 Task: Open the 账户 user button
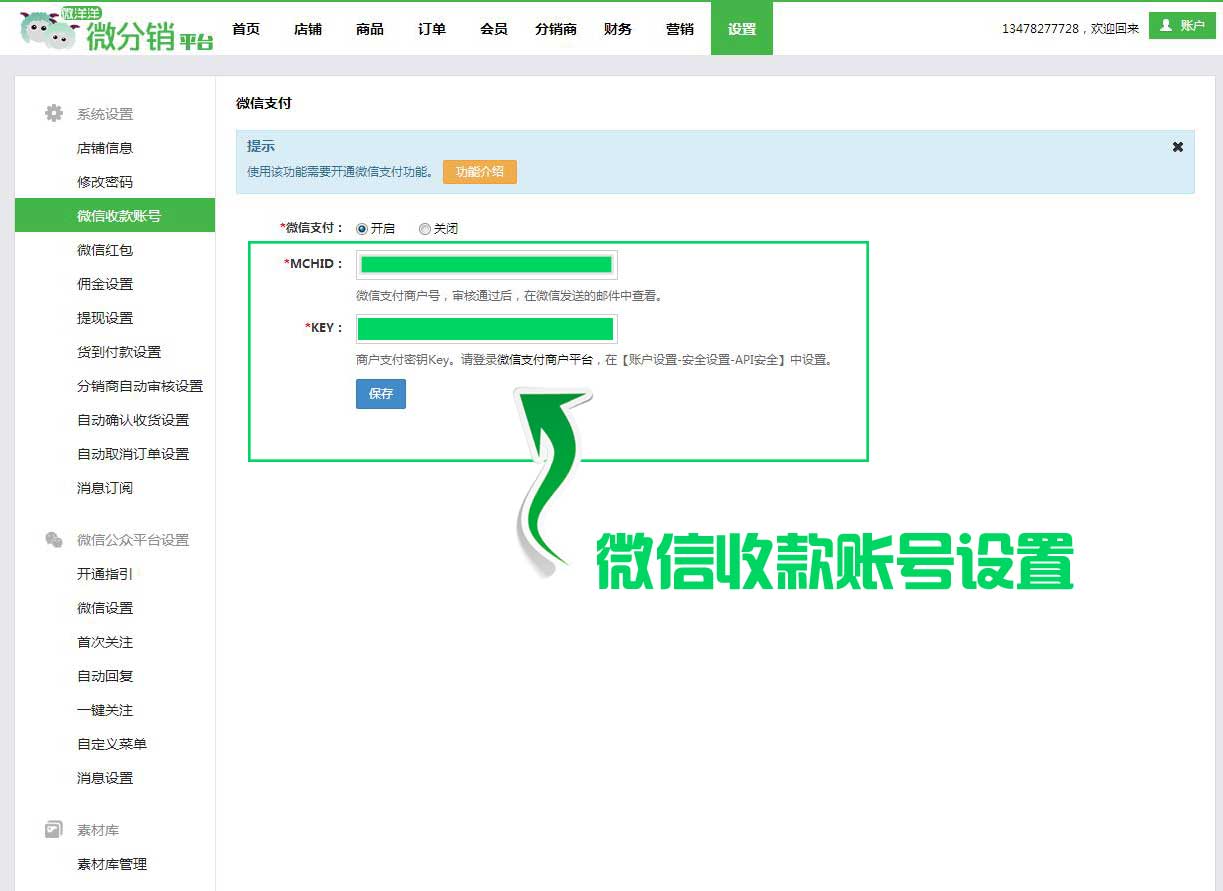pos(1181,26)
